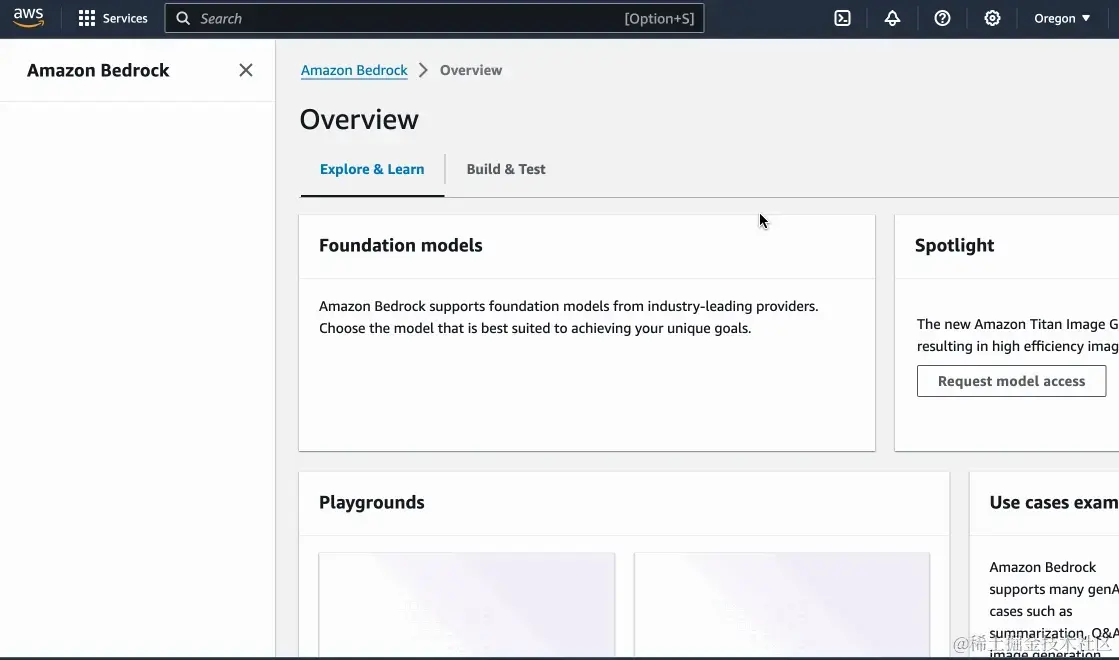The image size is (1119, 660).
Task: Focus the top Search field
Action: pos(434,19)
